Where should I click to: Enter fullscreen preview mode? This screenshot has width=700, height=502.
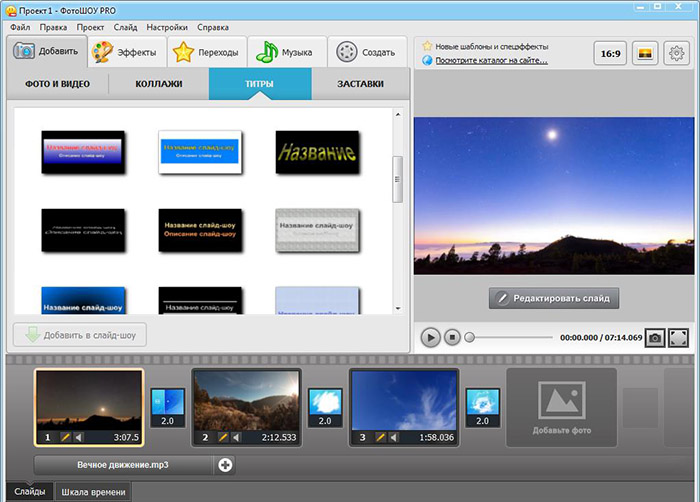pyautogui.click(x=679, y=338)
